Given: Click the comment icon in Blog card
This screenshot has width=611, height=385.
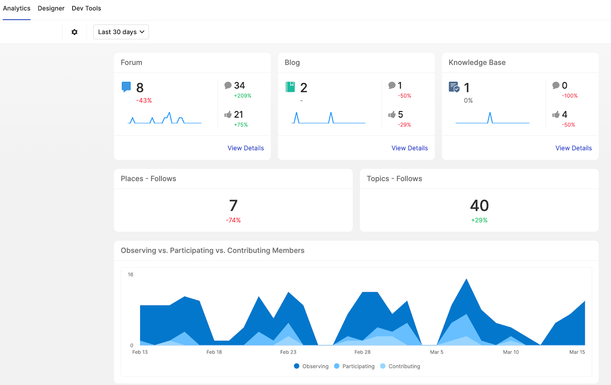Looking at the screenshot, I should [392, 85].
